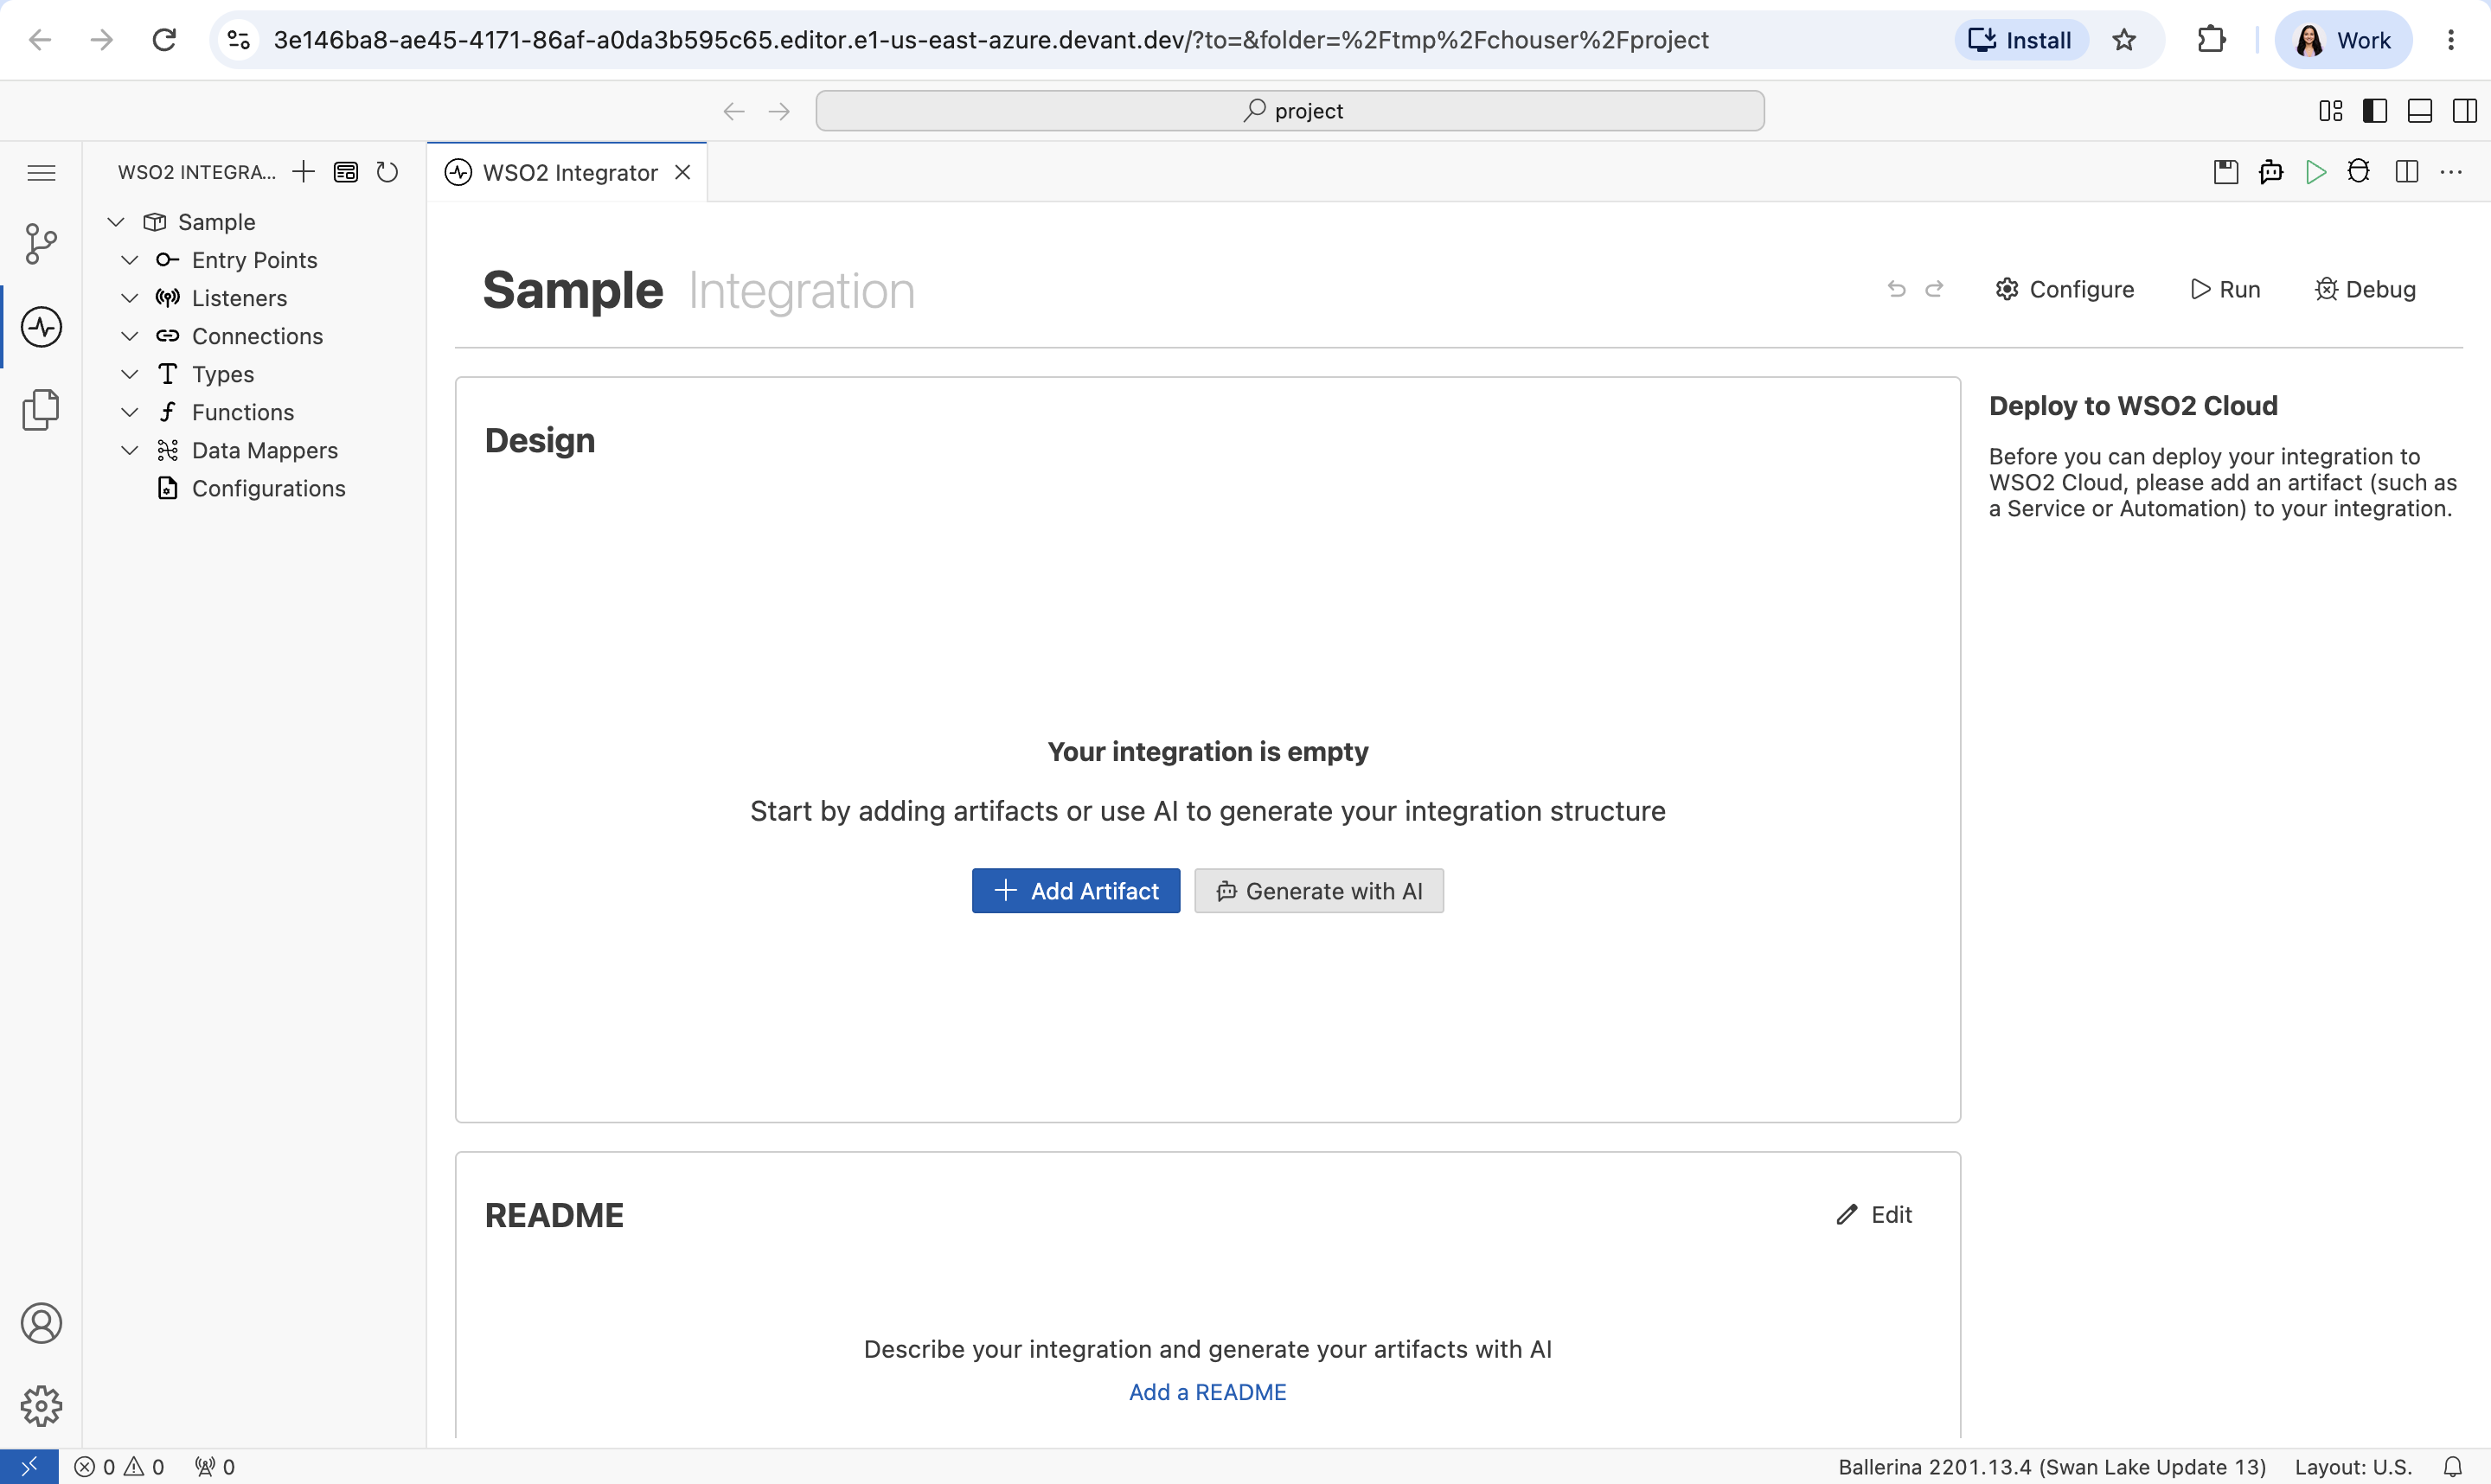Open the AI chat icon in editor toolbar
The height and width of the screenshot is (1484, 2491).
(x=2270, y=172)
